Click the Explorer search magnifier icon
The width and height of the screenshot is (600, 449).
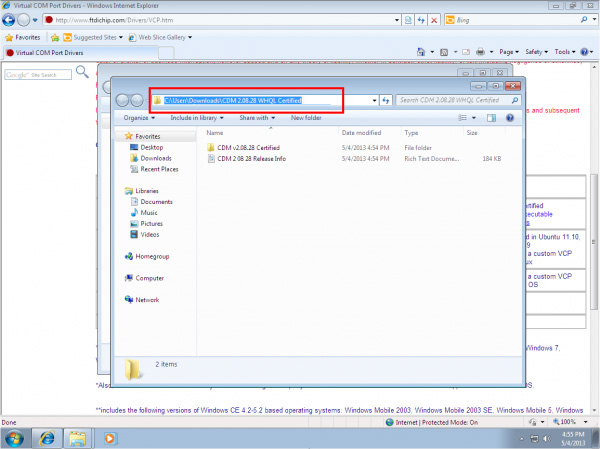click(x=515, y=100)
